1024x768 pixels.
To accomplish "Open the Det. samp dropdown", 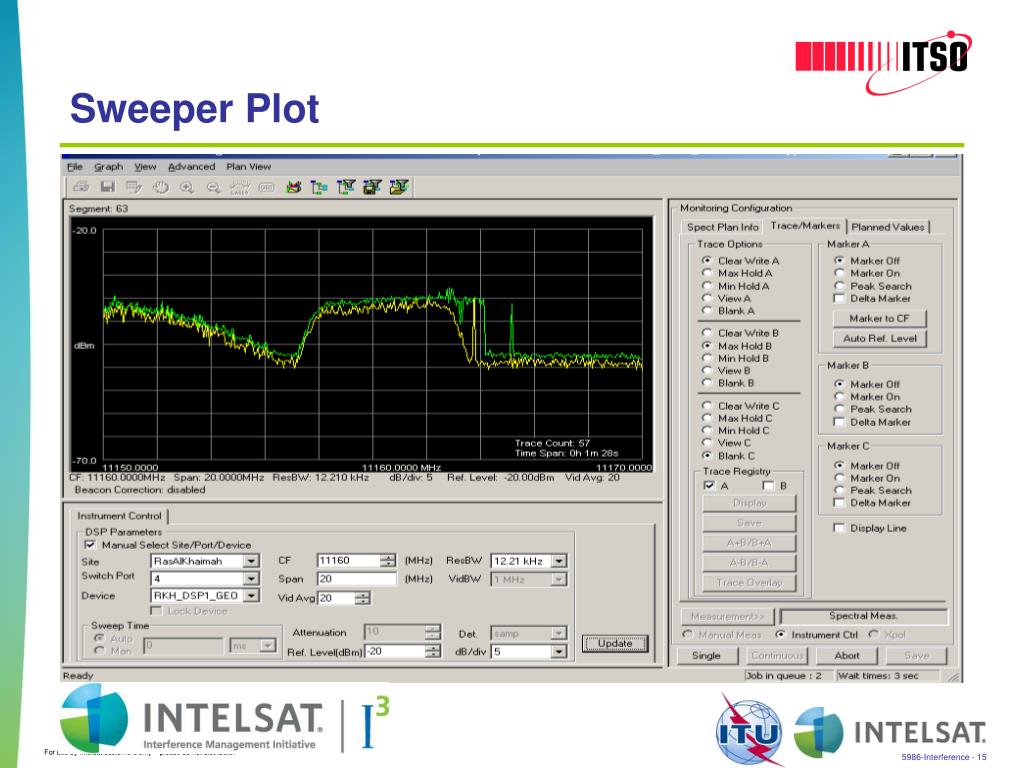I will click(x=558, y=633).
